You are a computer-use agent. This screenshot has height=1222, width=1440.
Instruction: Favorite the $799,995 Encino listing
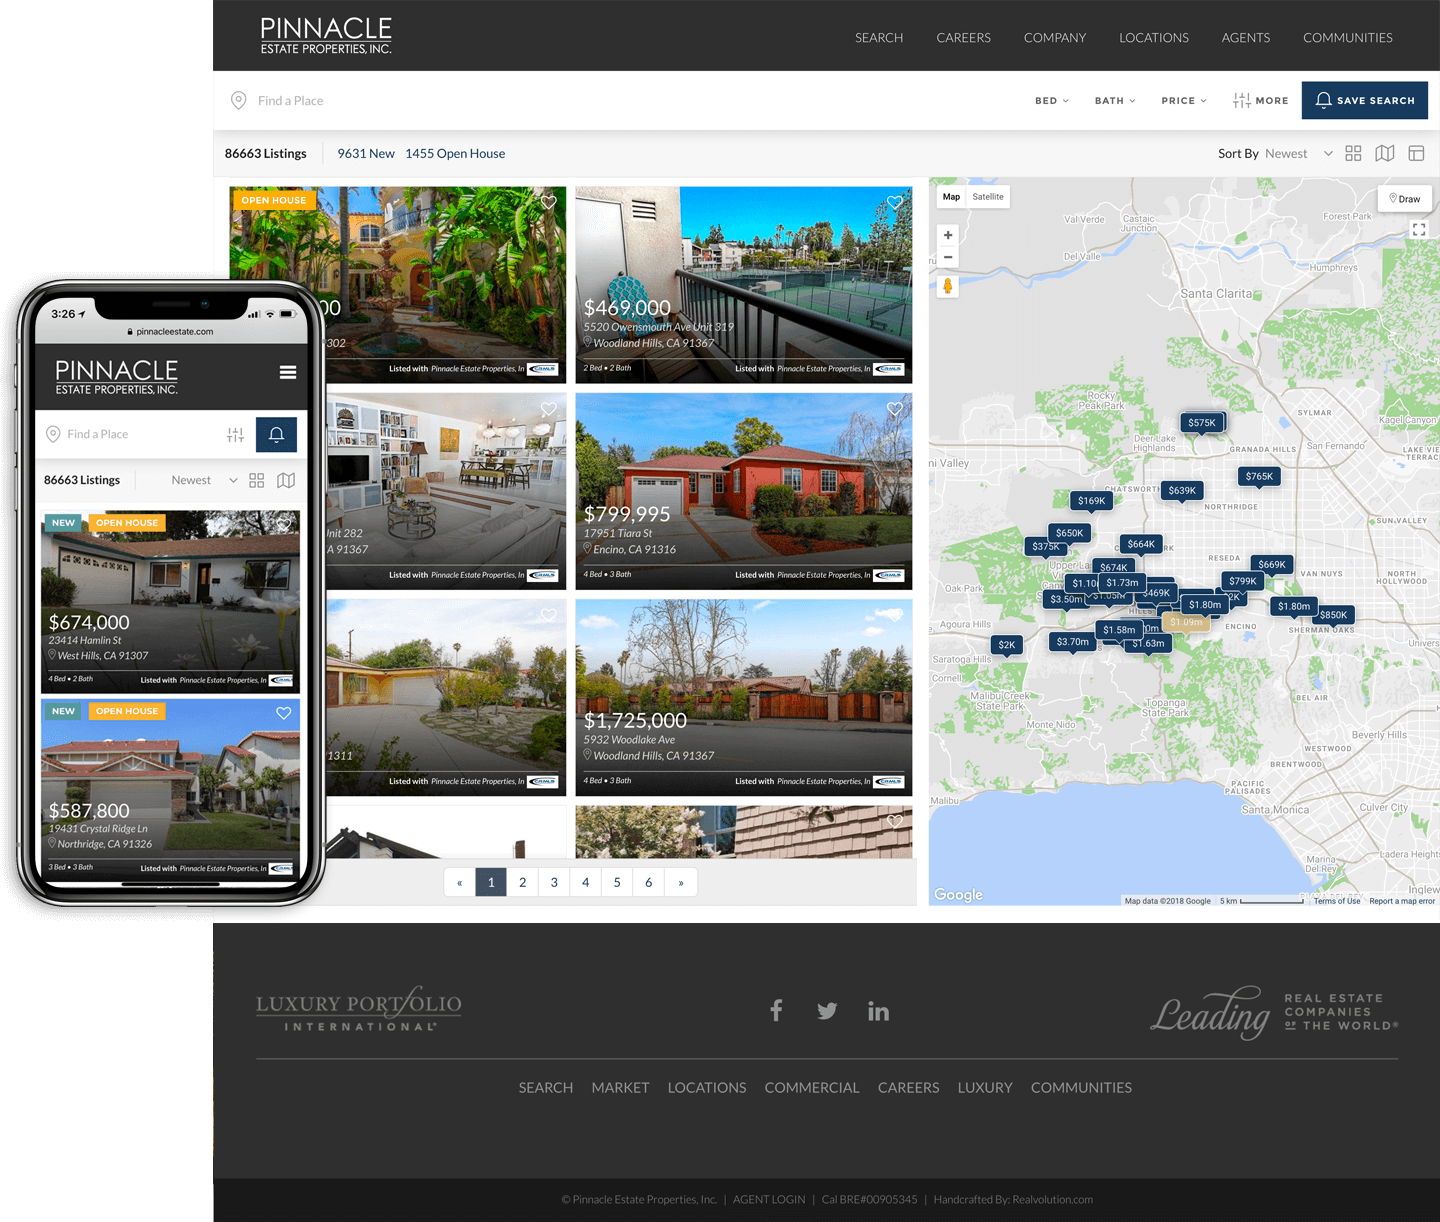895,409
